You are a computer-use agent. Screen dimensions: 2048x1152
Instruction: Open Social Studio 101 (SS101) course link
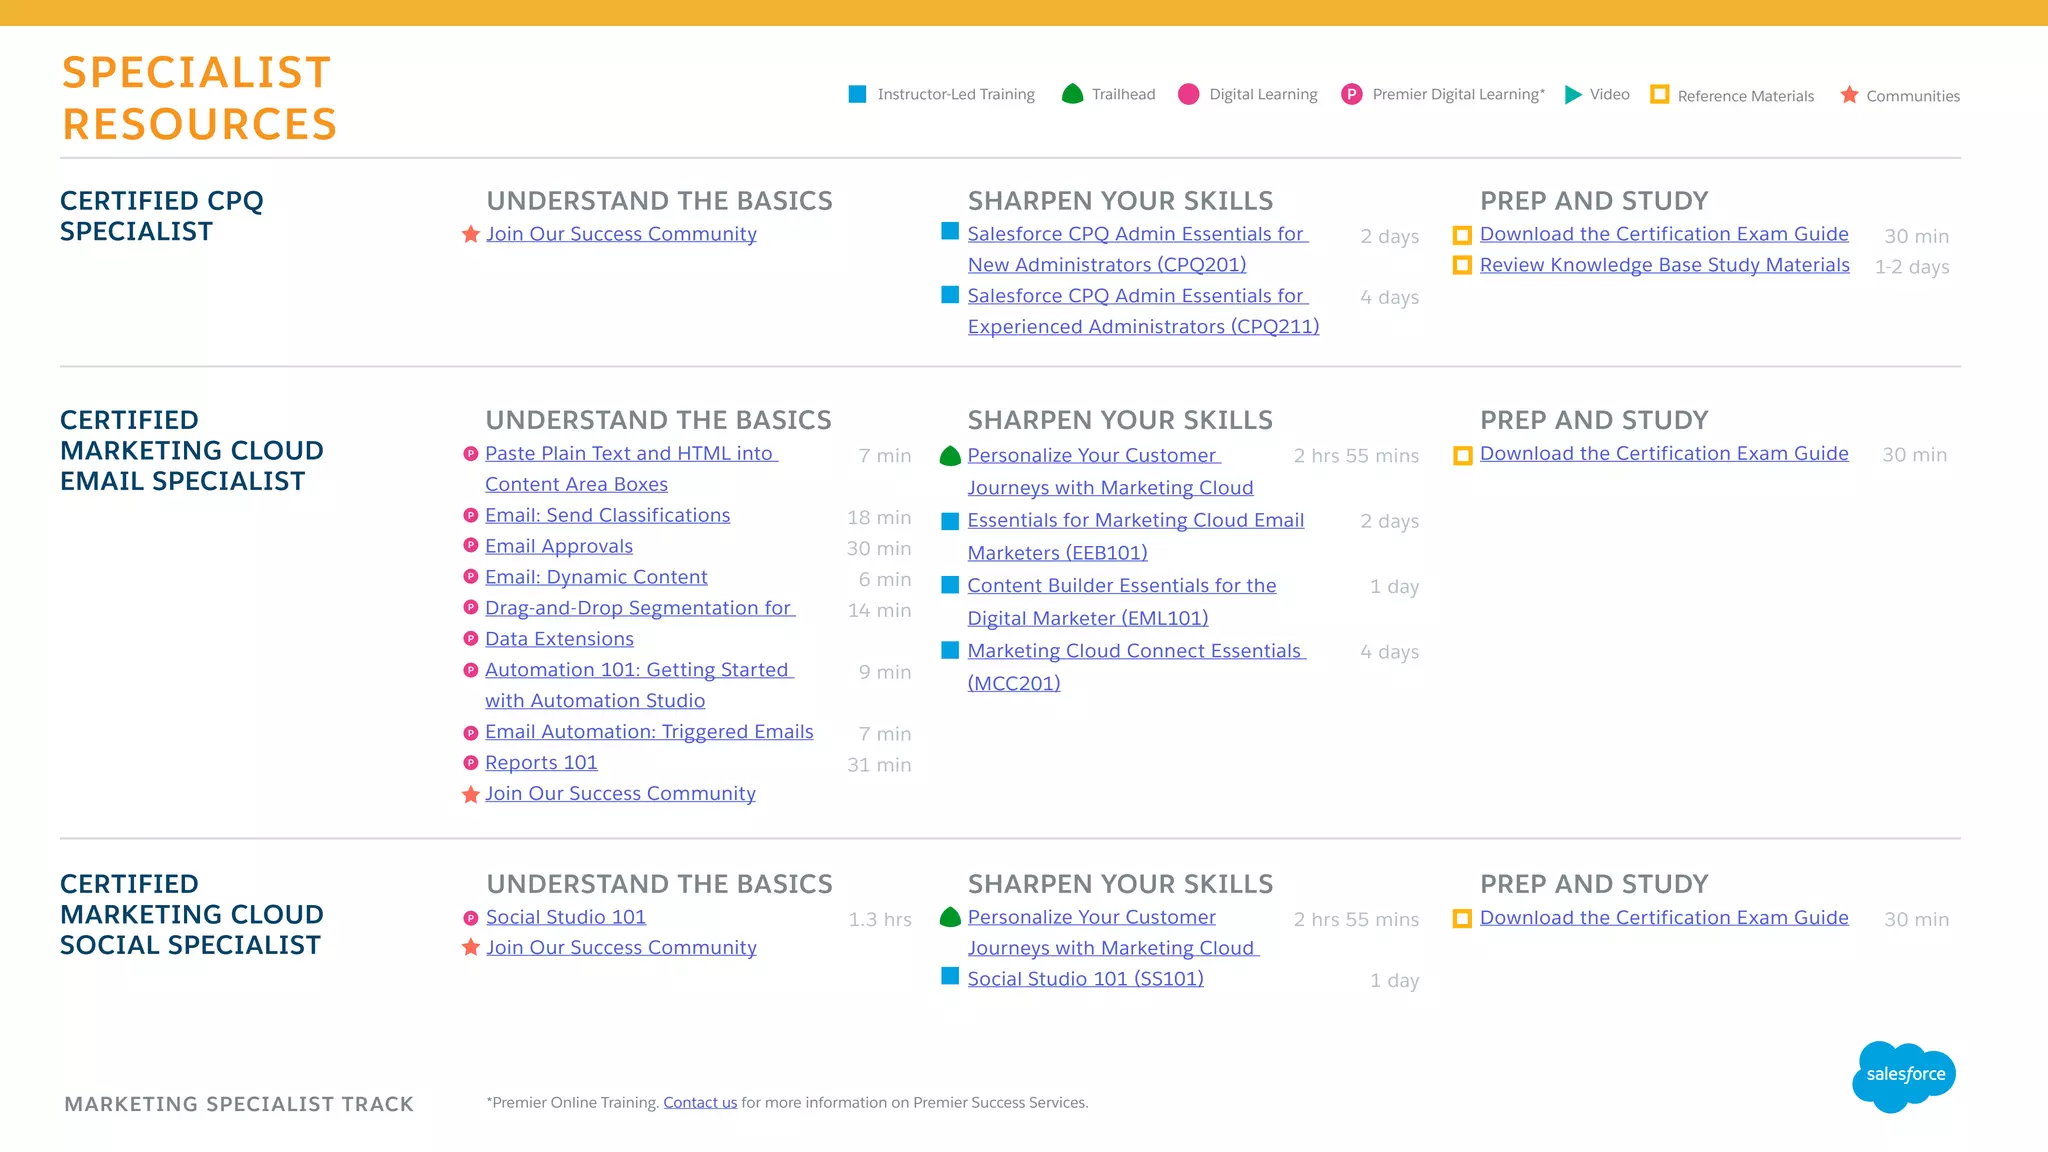pos(1085,979)
